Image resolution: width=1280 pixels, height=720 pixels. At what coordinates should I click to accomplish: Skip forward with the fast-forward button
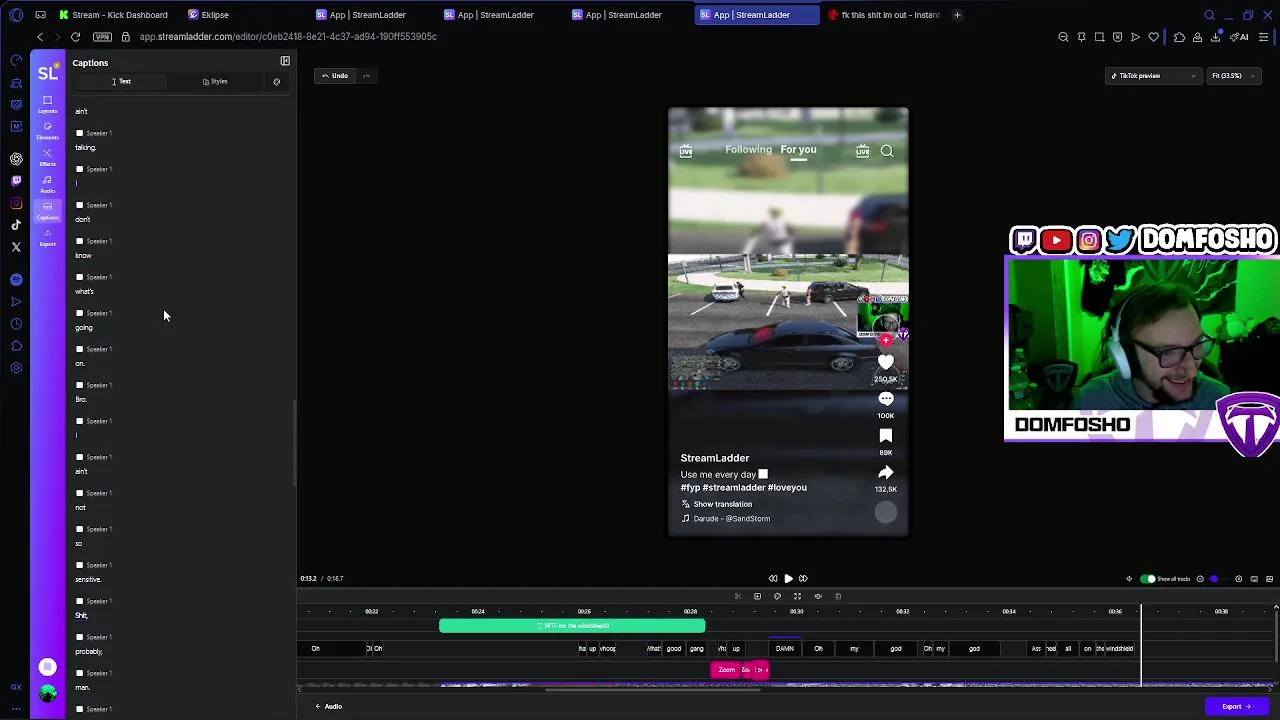click(803, 579)
